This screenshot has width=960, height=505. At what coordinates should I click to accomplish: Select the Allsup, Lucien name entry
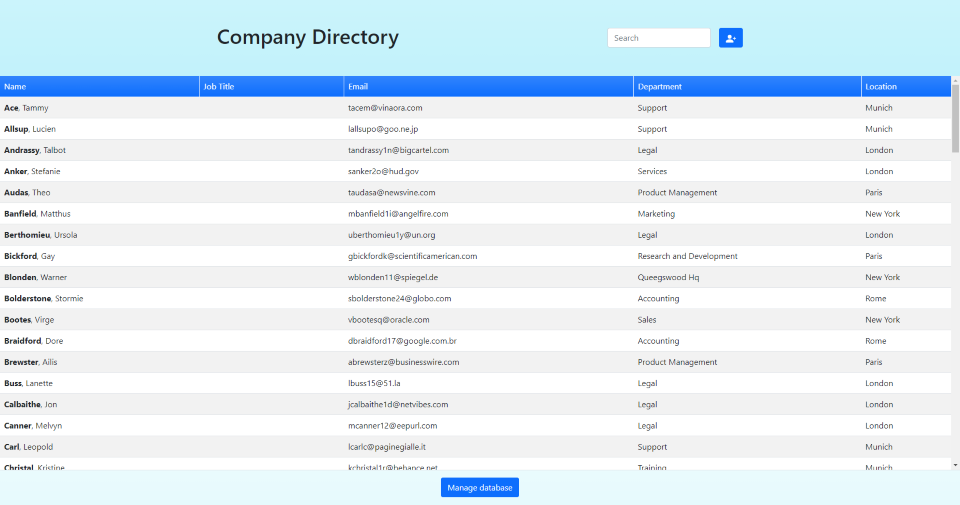30,129
